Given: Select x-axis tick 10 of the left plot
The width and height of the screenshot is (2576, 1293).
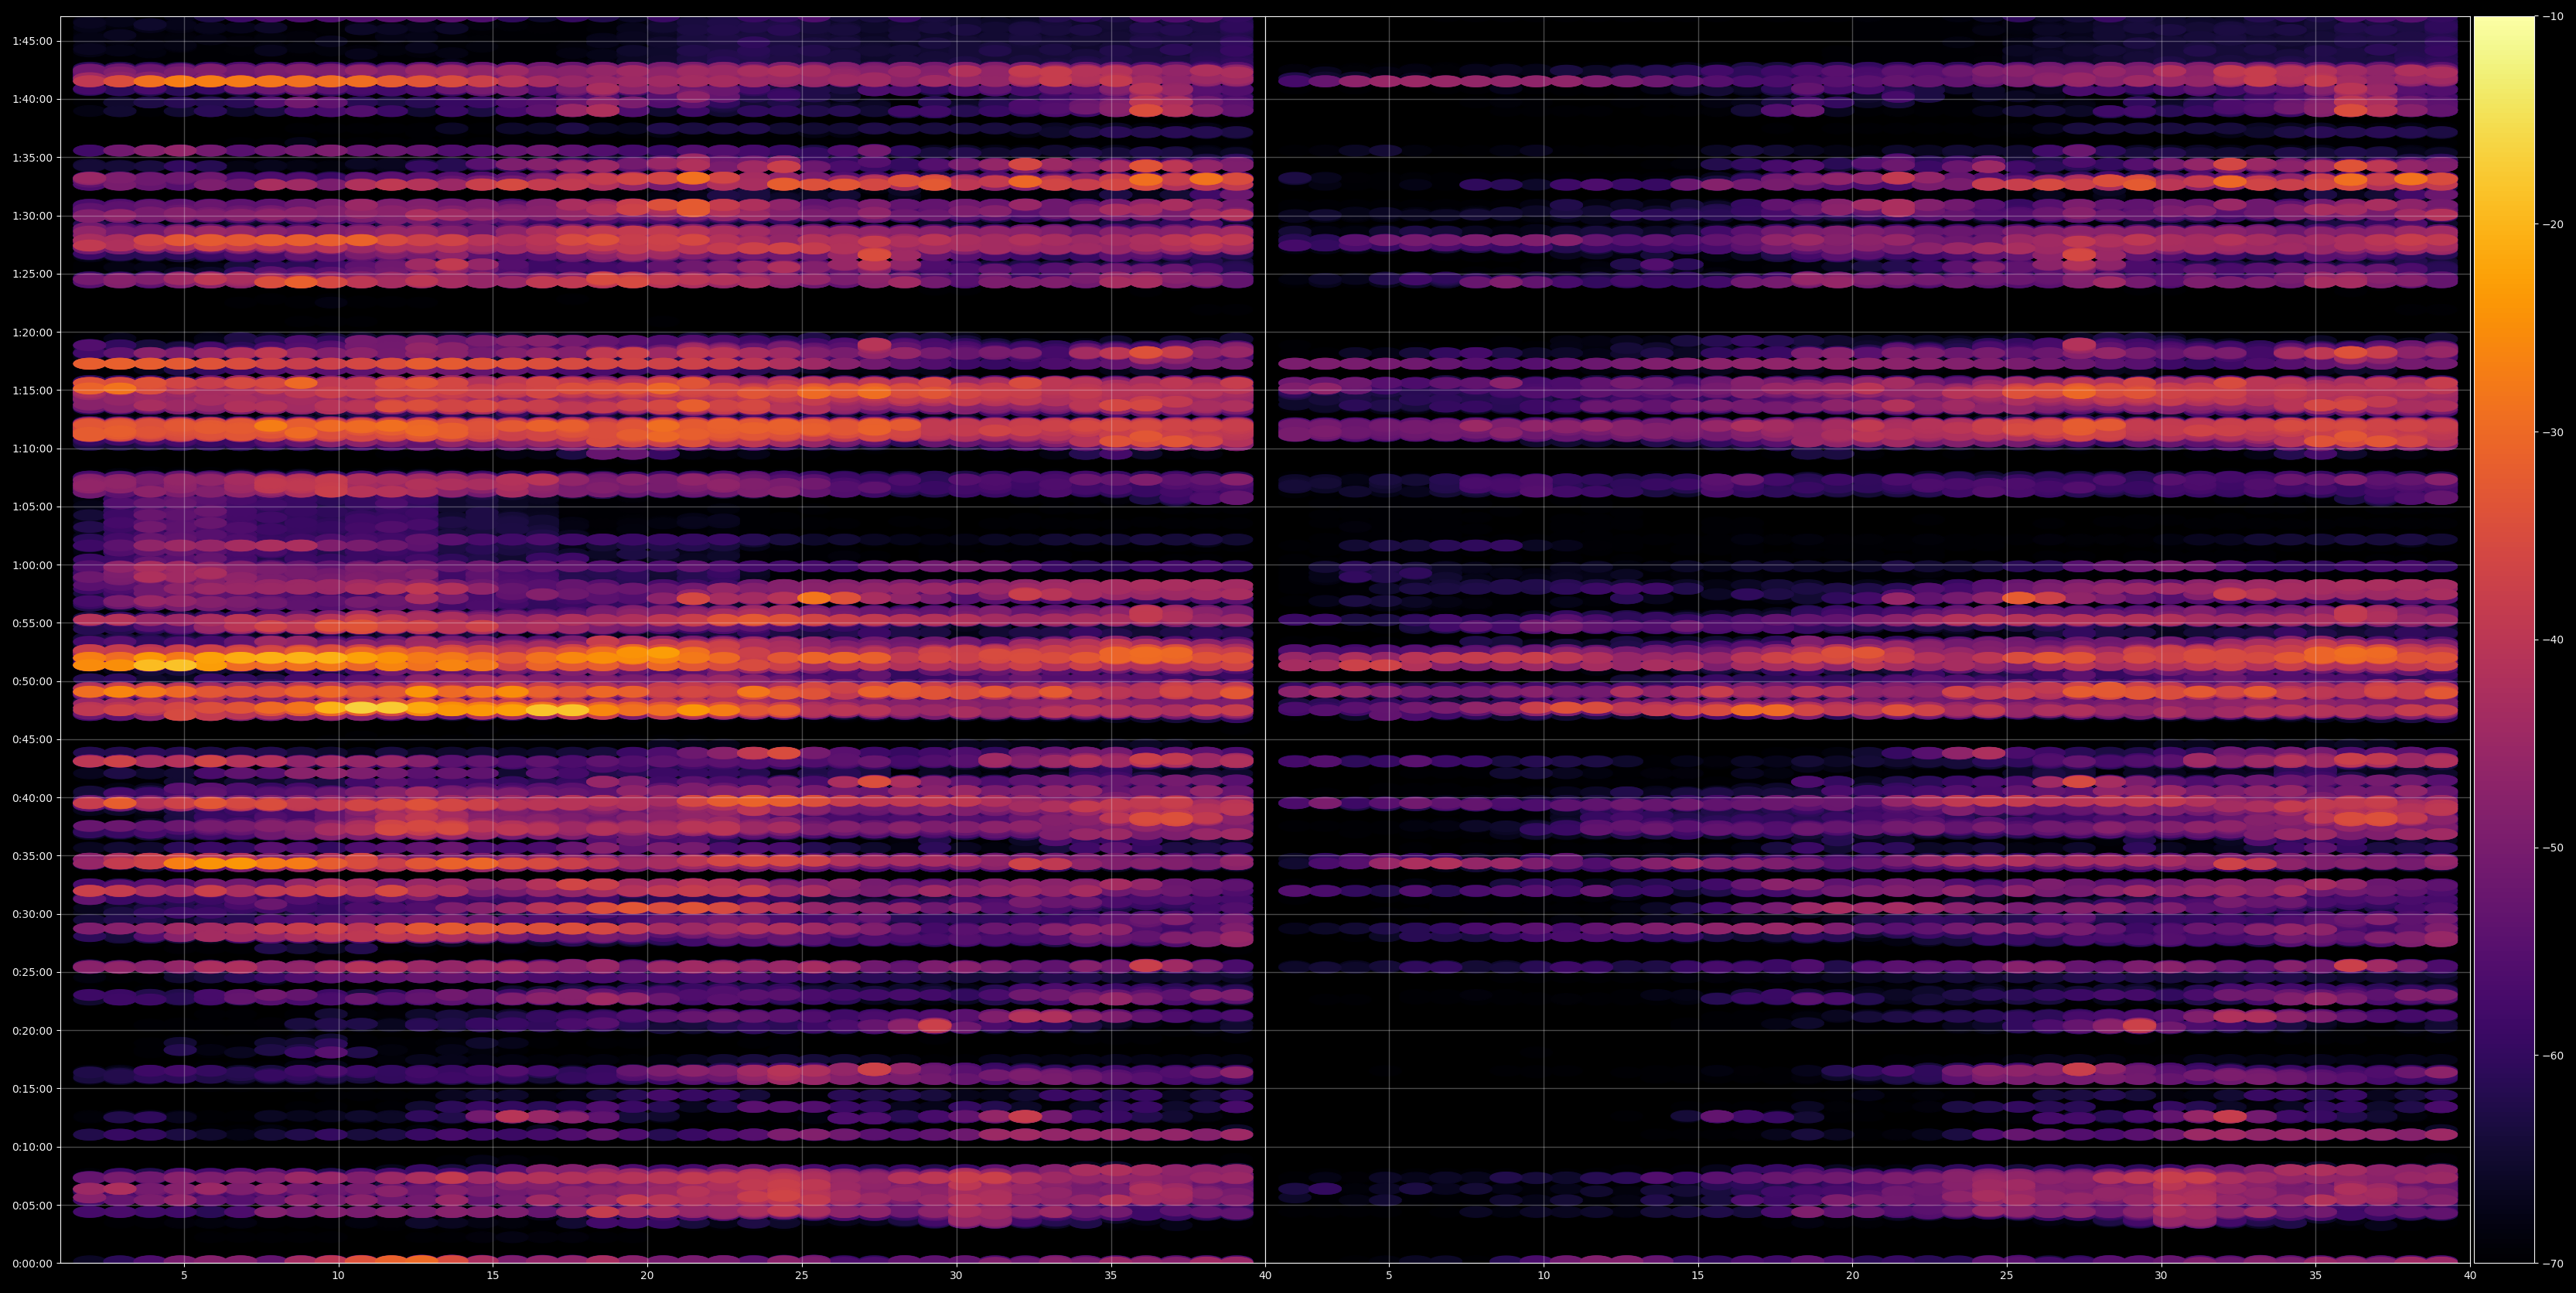Looking at the screenshot, I should (x=338, y=1276).
